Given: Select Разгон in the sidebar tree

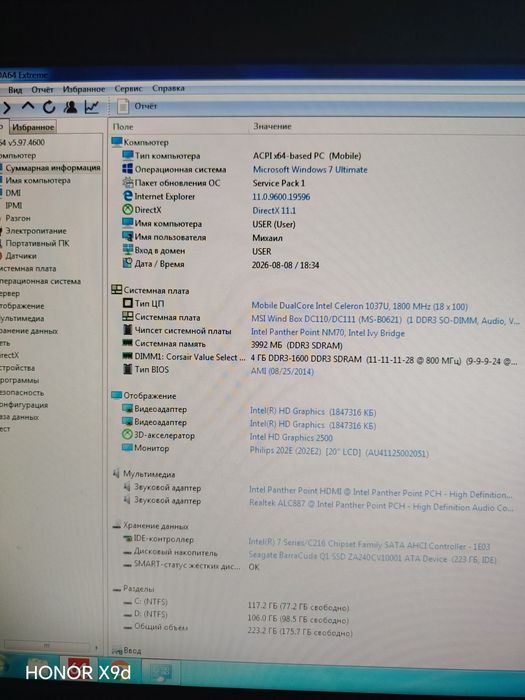Looking at the screenshot, I should pos(18,218).
